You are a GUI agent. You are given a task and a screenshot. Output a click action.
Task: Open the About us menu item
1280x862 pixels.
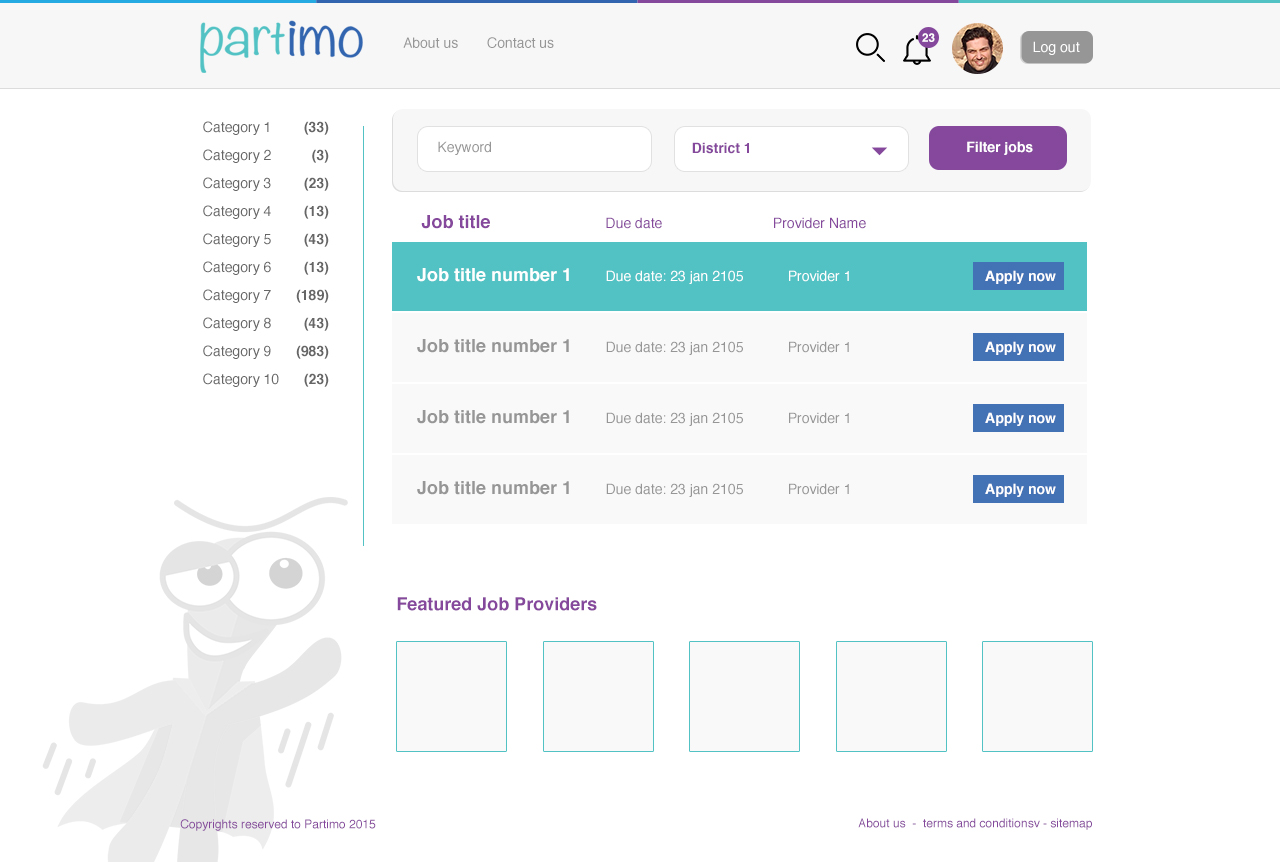[430, 43]
